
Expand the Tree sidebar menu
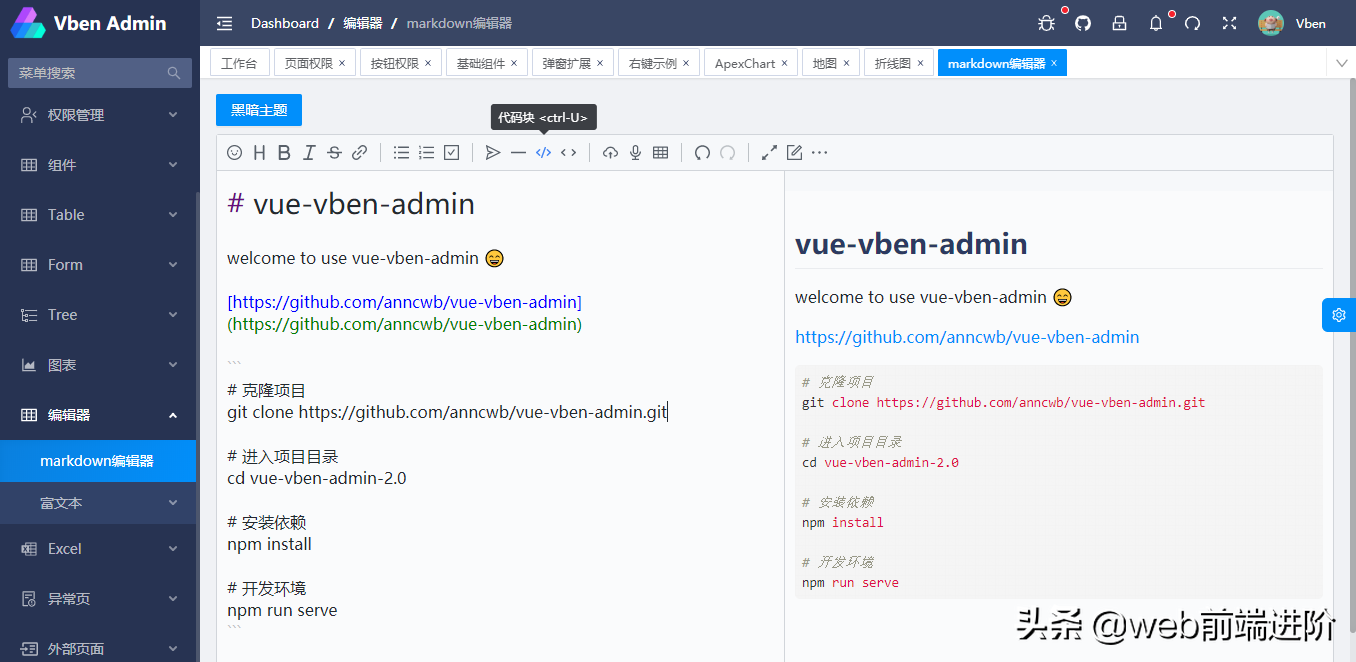(x=98, y=315)
